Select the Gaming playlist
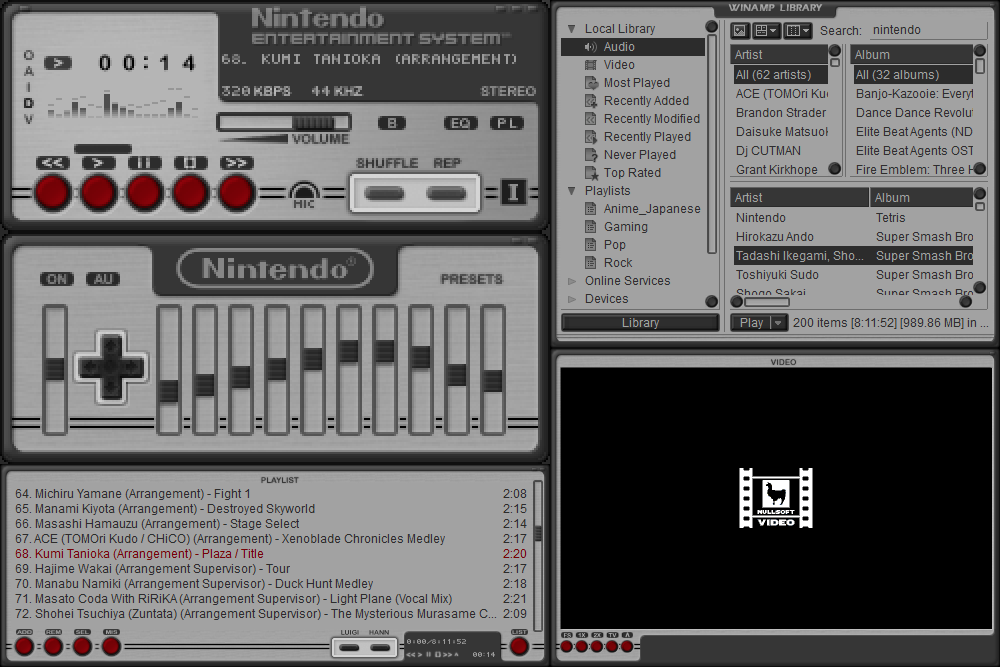The height and width of the screenshot is (667, 1000). 626,226
